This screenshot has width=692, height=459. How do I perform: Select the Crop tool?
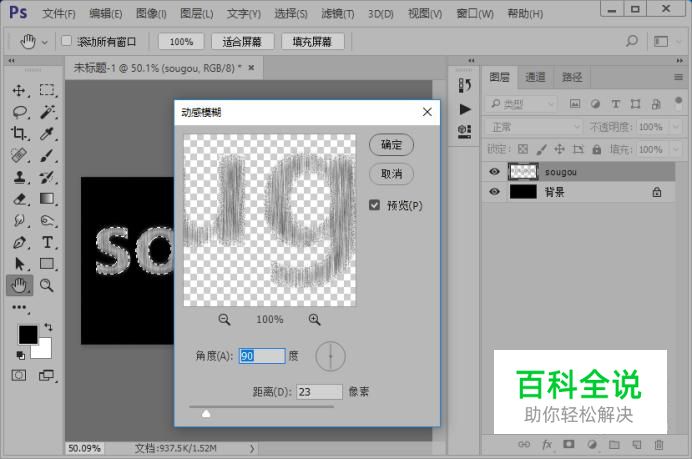[19, 133]
